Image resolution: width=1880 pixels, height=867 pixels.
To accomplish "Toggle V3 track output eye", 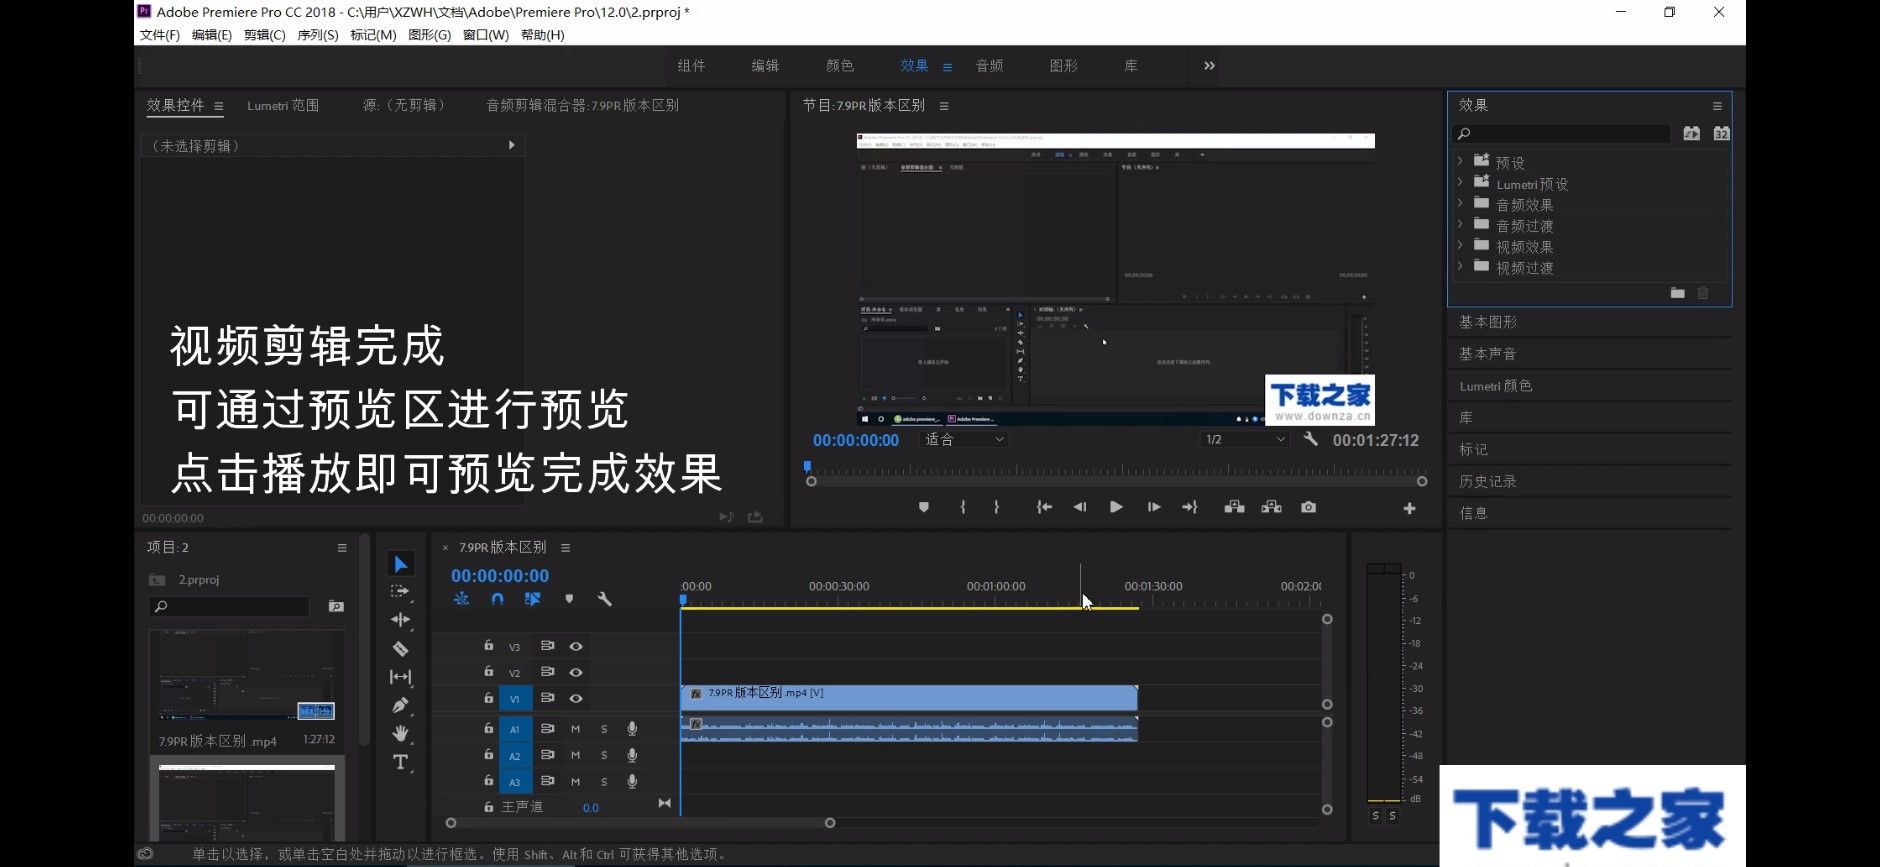I will click(x=576, y=646).
